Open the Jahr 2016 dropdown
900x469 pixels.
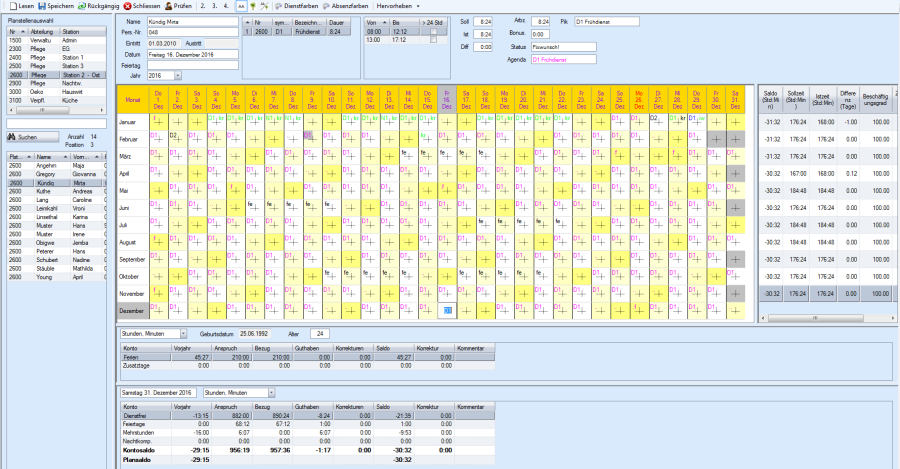tap(178, 75)
